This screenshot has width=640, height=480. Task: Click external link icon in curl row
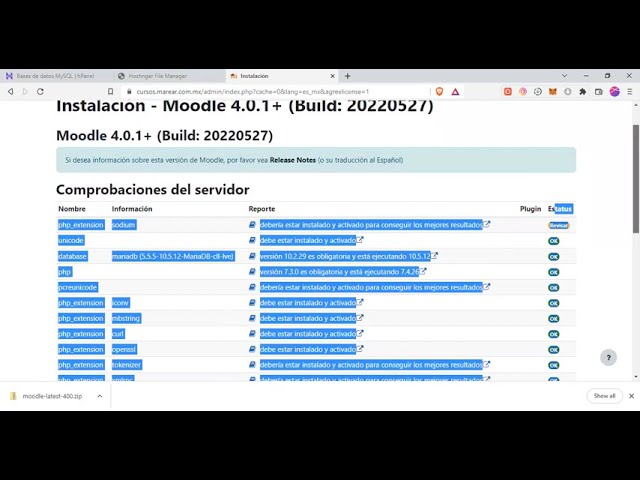(x=360, y=333)
